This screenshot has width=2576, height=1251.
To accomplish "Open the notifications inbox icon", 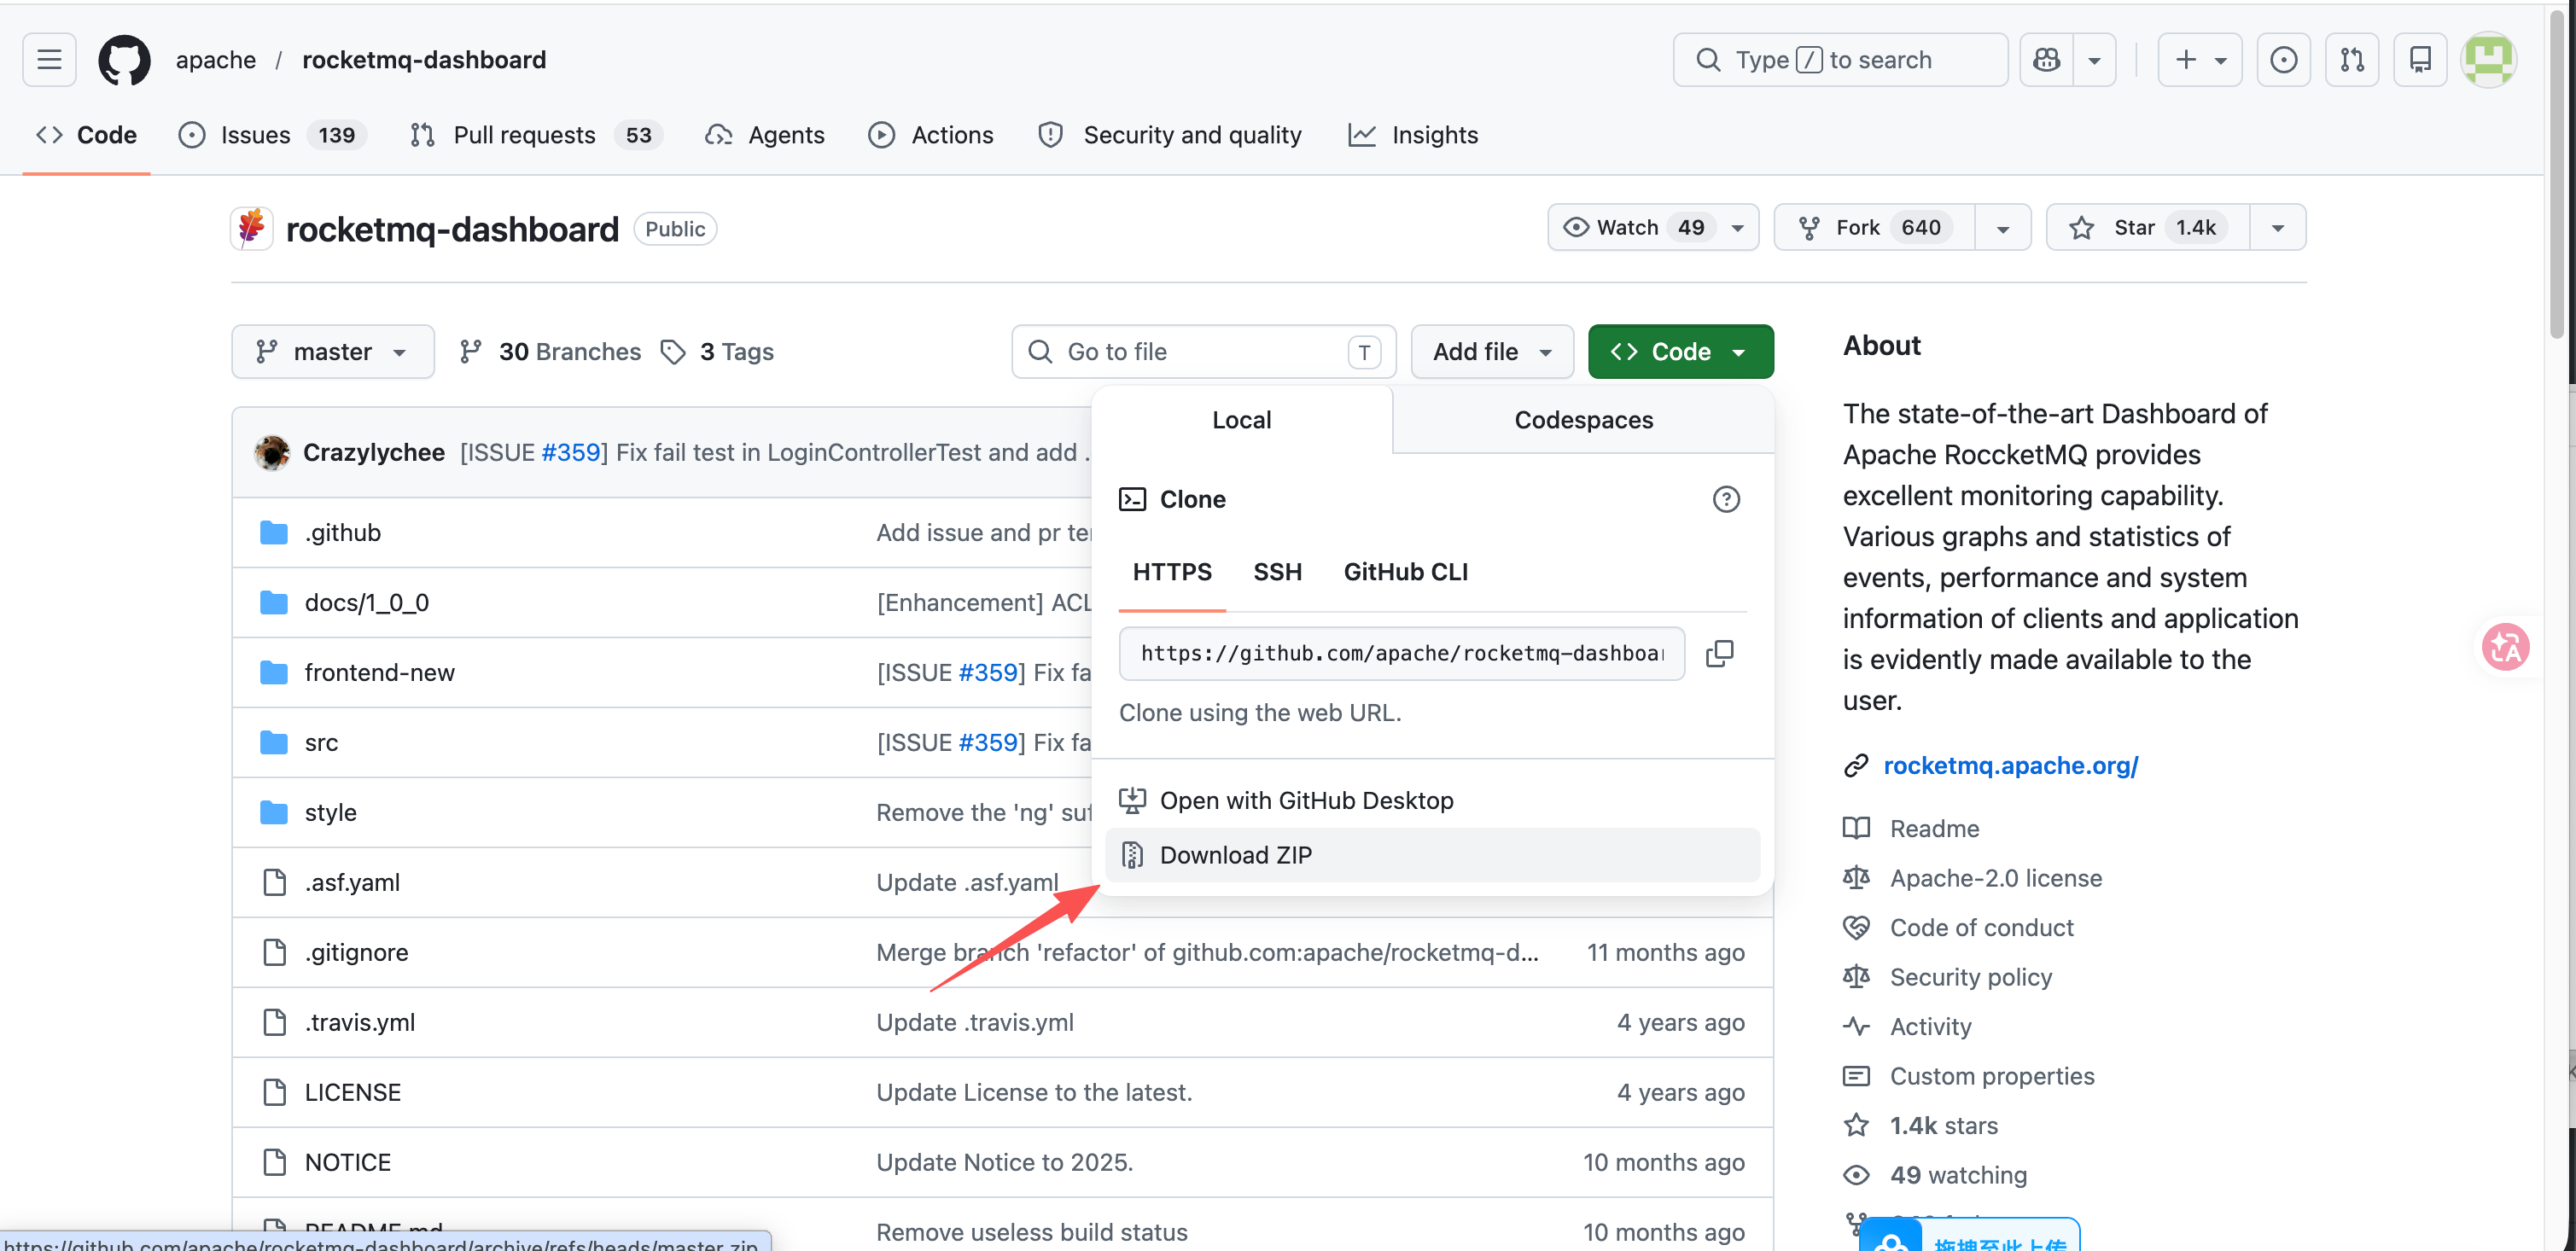I will 2420,60.
